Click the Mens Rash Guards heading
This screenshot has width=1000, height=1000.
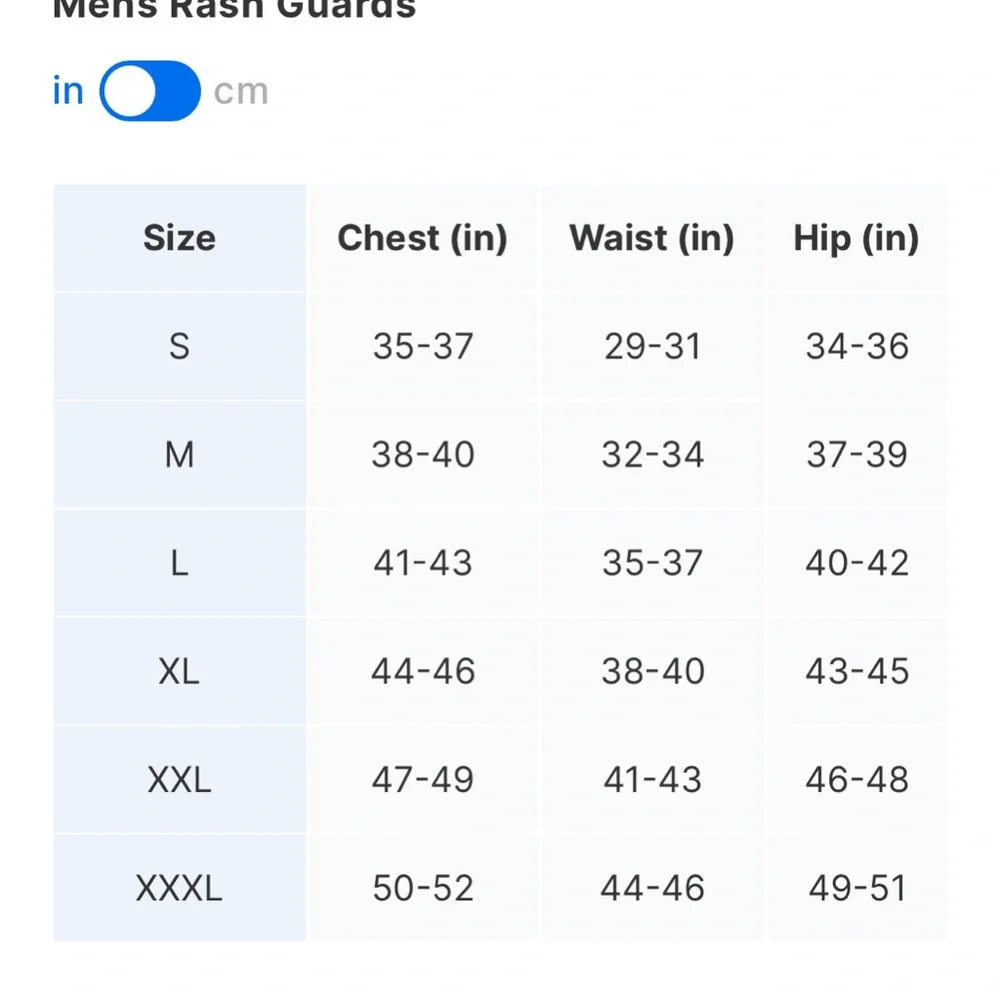pos(234,9)
